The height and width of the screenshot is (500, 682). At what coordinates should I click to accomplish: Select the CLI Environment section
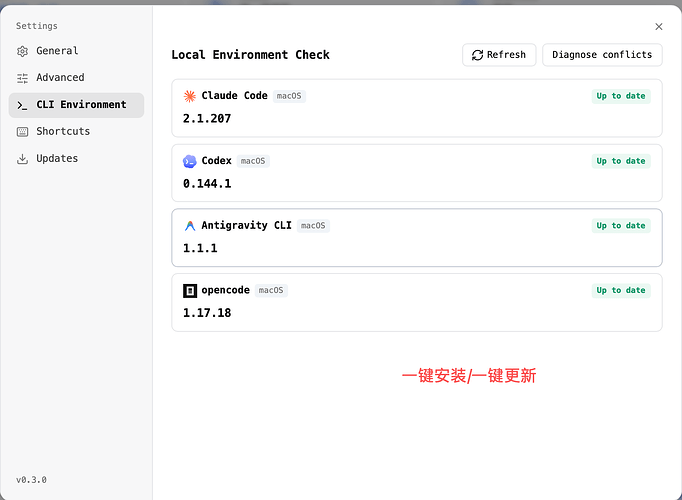(76, 105)
